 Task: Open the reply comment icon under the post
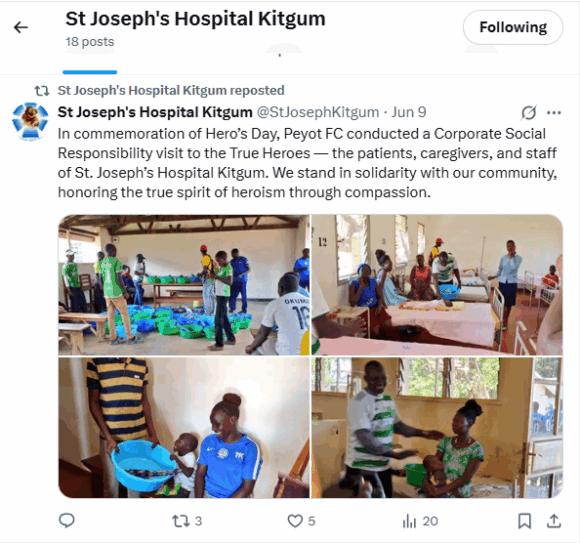click(x=67, y=521)
